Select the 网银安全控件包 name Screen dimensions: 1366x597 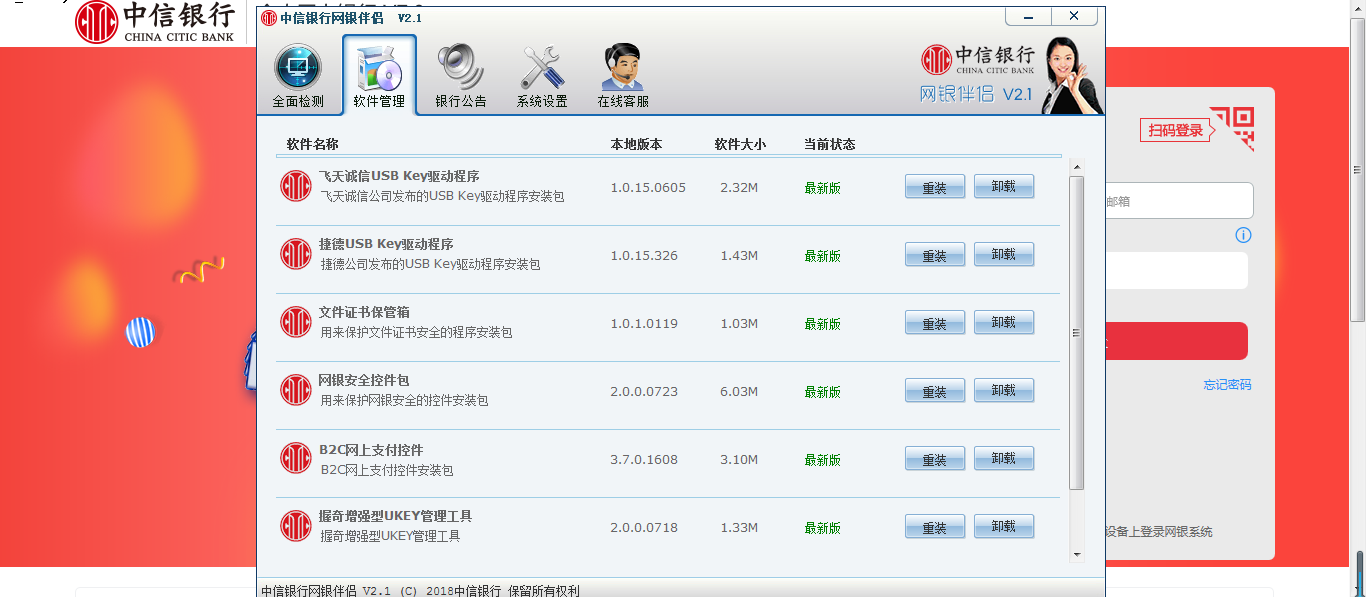pyautogui.click(x=364, y=380)
